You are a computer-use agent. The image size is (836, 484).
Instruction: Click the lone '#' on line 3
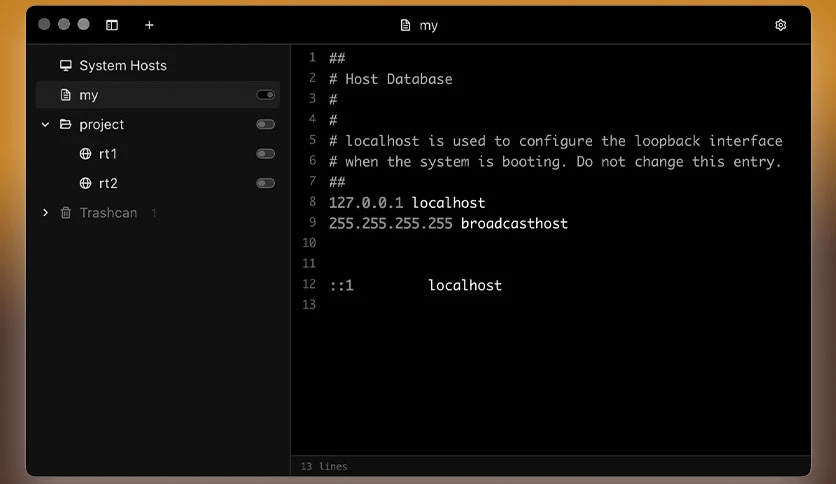click(x=333, y=100)
